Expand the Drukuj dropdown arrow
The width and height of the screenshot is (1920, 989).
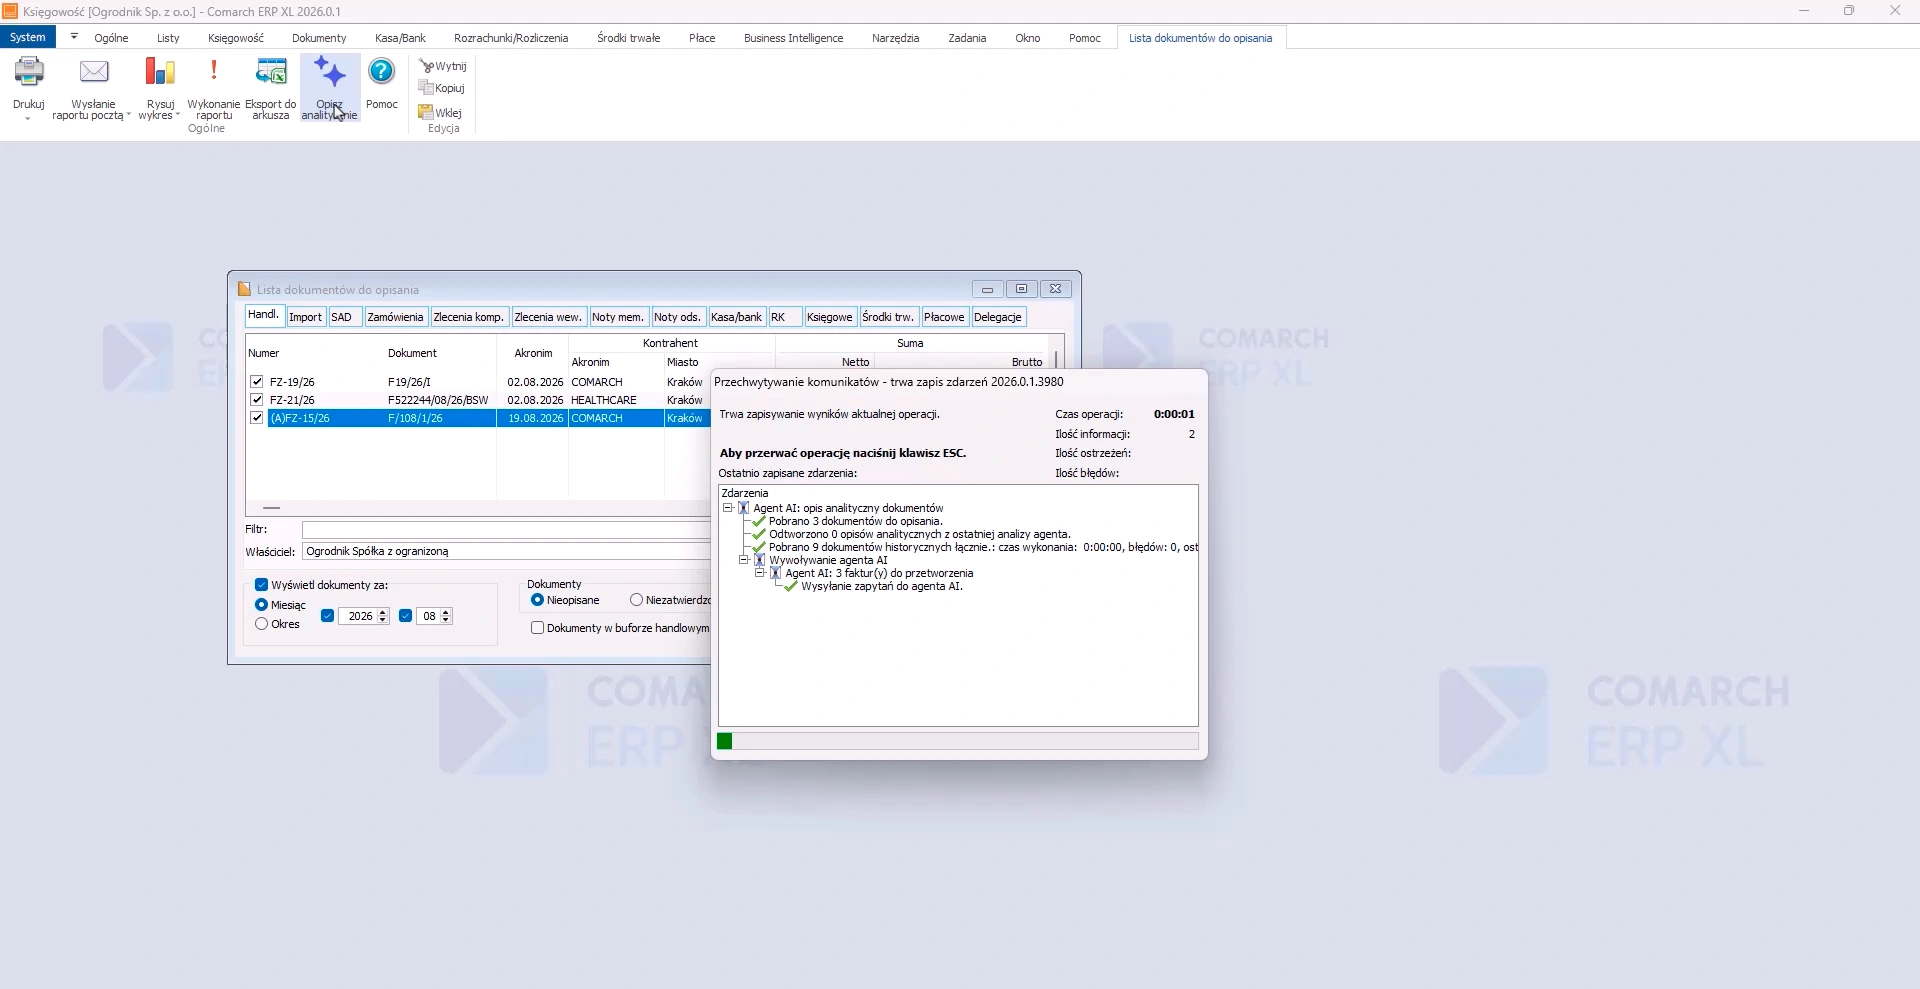tap(28, 118)
